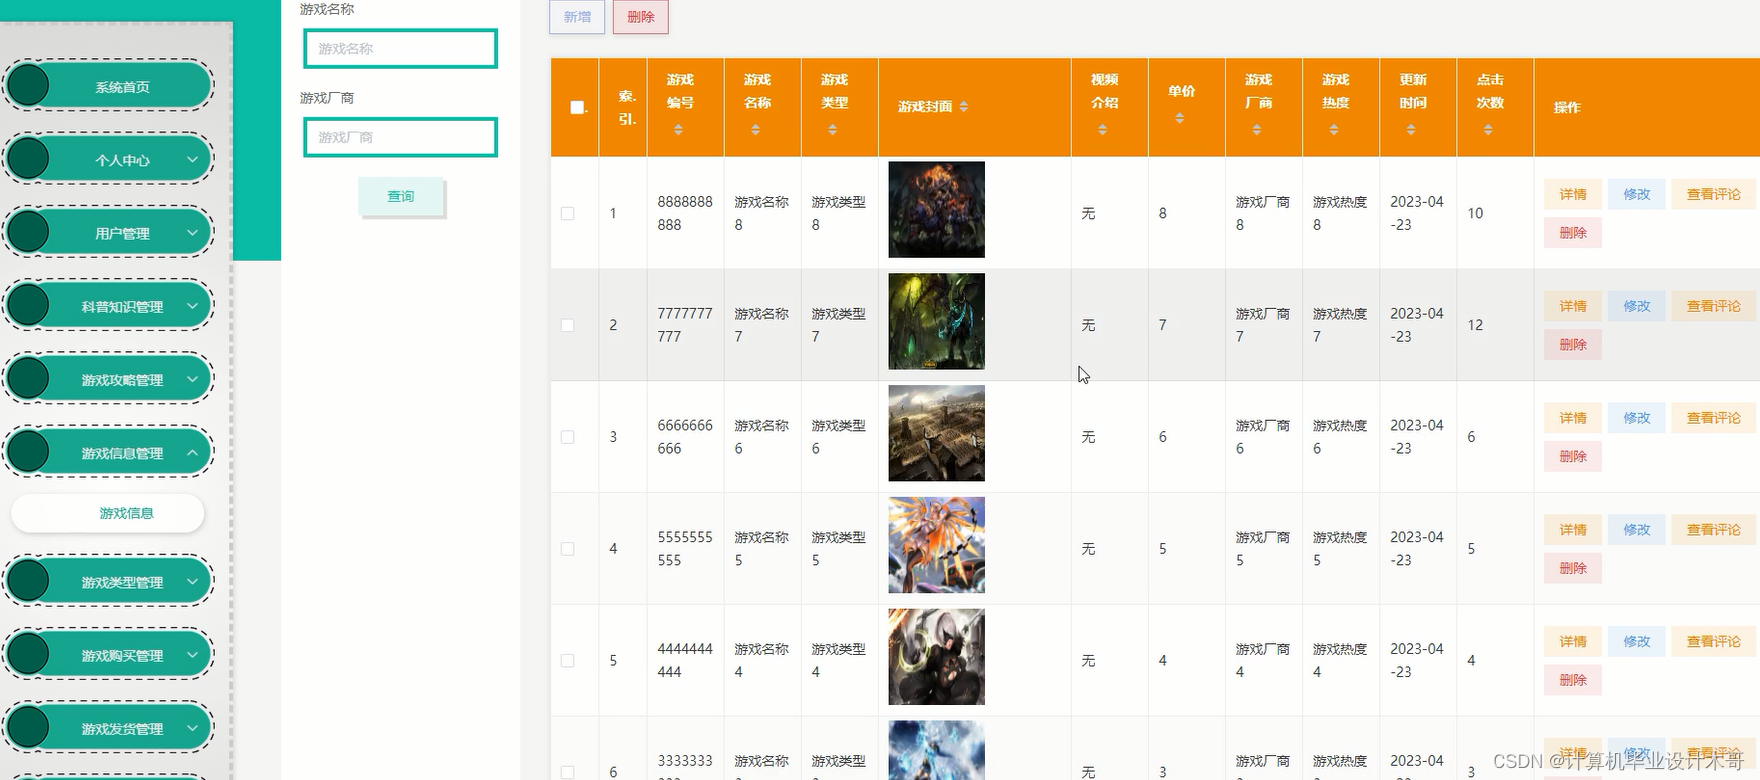This screenshot has height=780, width=1760.
Task: Click the dark circle icon on 游戏购买管理
Action: [x=28, y=655]
